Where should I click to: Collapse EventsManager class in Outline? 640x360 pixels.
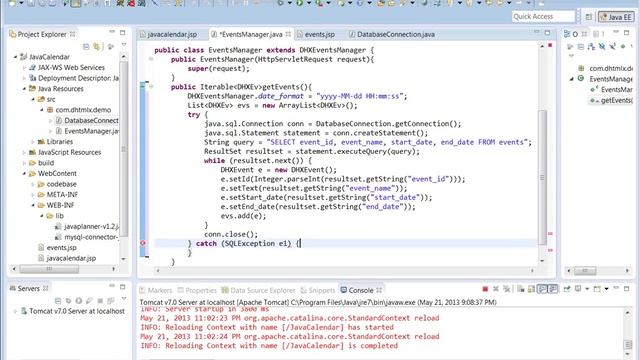pos(571,79)
